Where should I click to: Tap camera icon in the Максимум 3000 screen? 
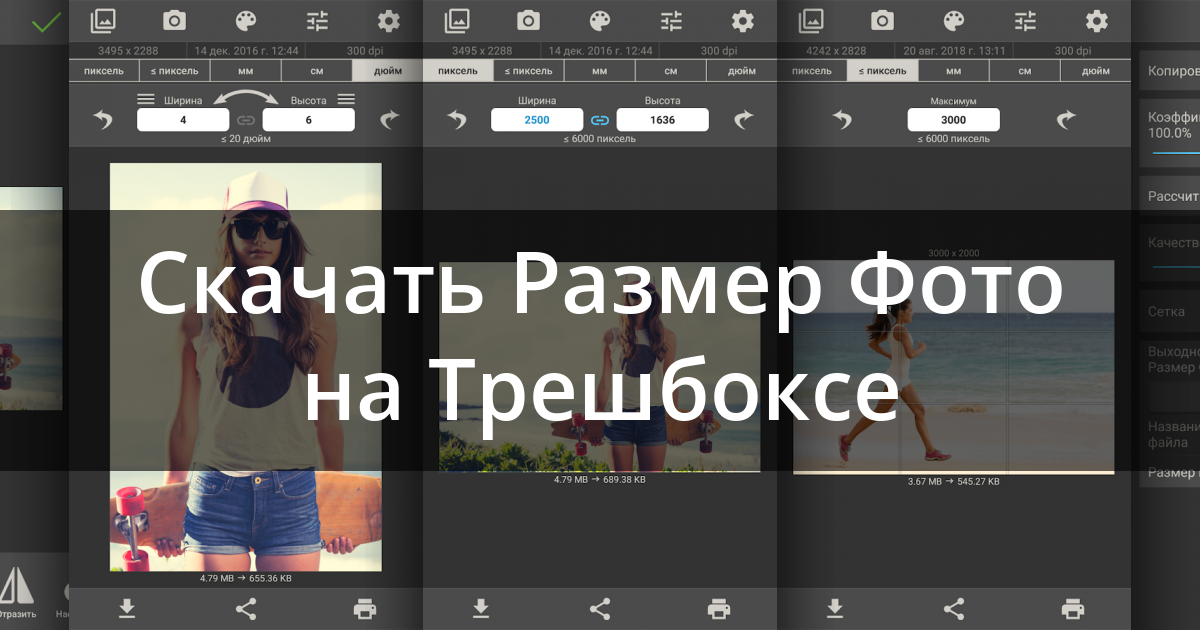(883, 20)
